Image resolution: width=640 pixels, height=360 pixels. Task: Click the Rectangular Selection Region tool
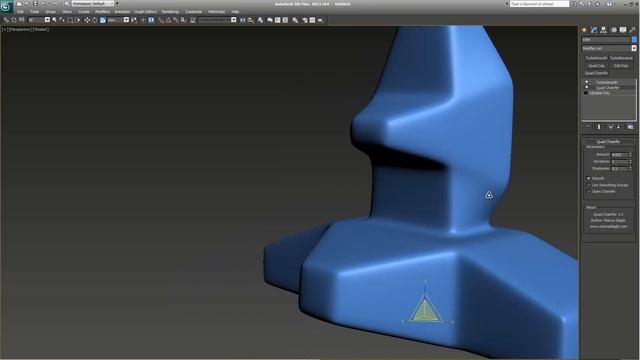70,20
